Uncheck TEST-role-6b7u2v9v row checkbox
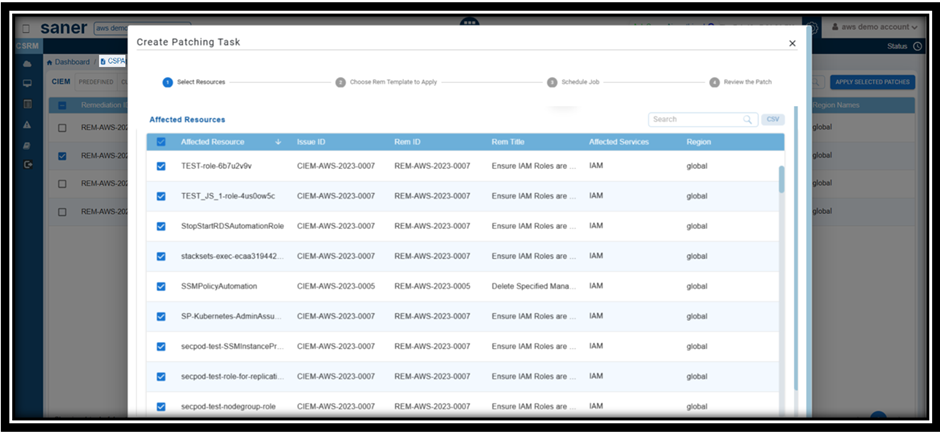The image size is (940, 434). [161, 166]
